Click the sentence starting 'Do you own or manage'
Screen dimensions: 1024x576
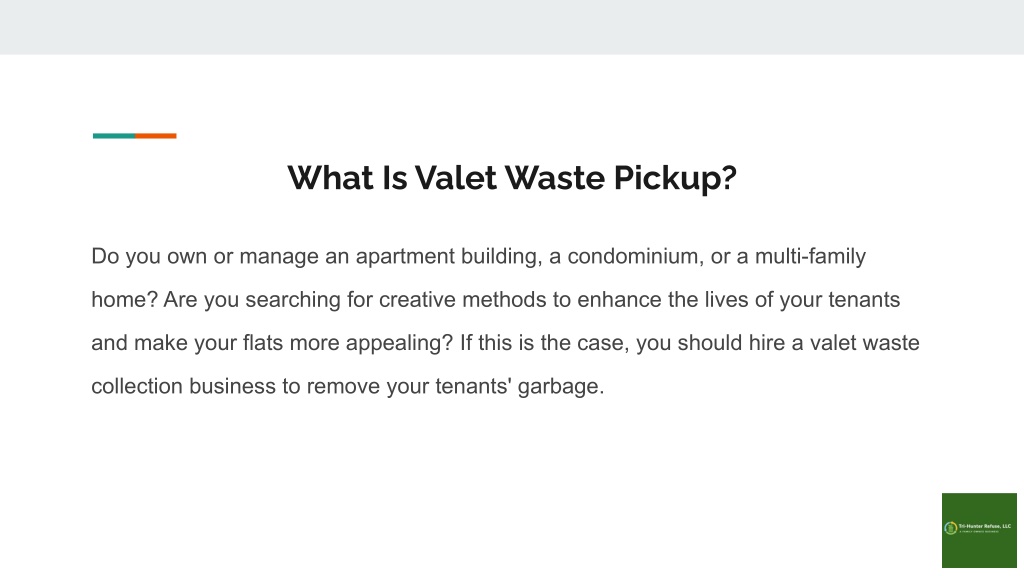(x=479, y=278)
